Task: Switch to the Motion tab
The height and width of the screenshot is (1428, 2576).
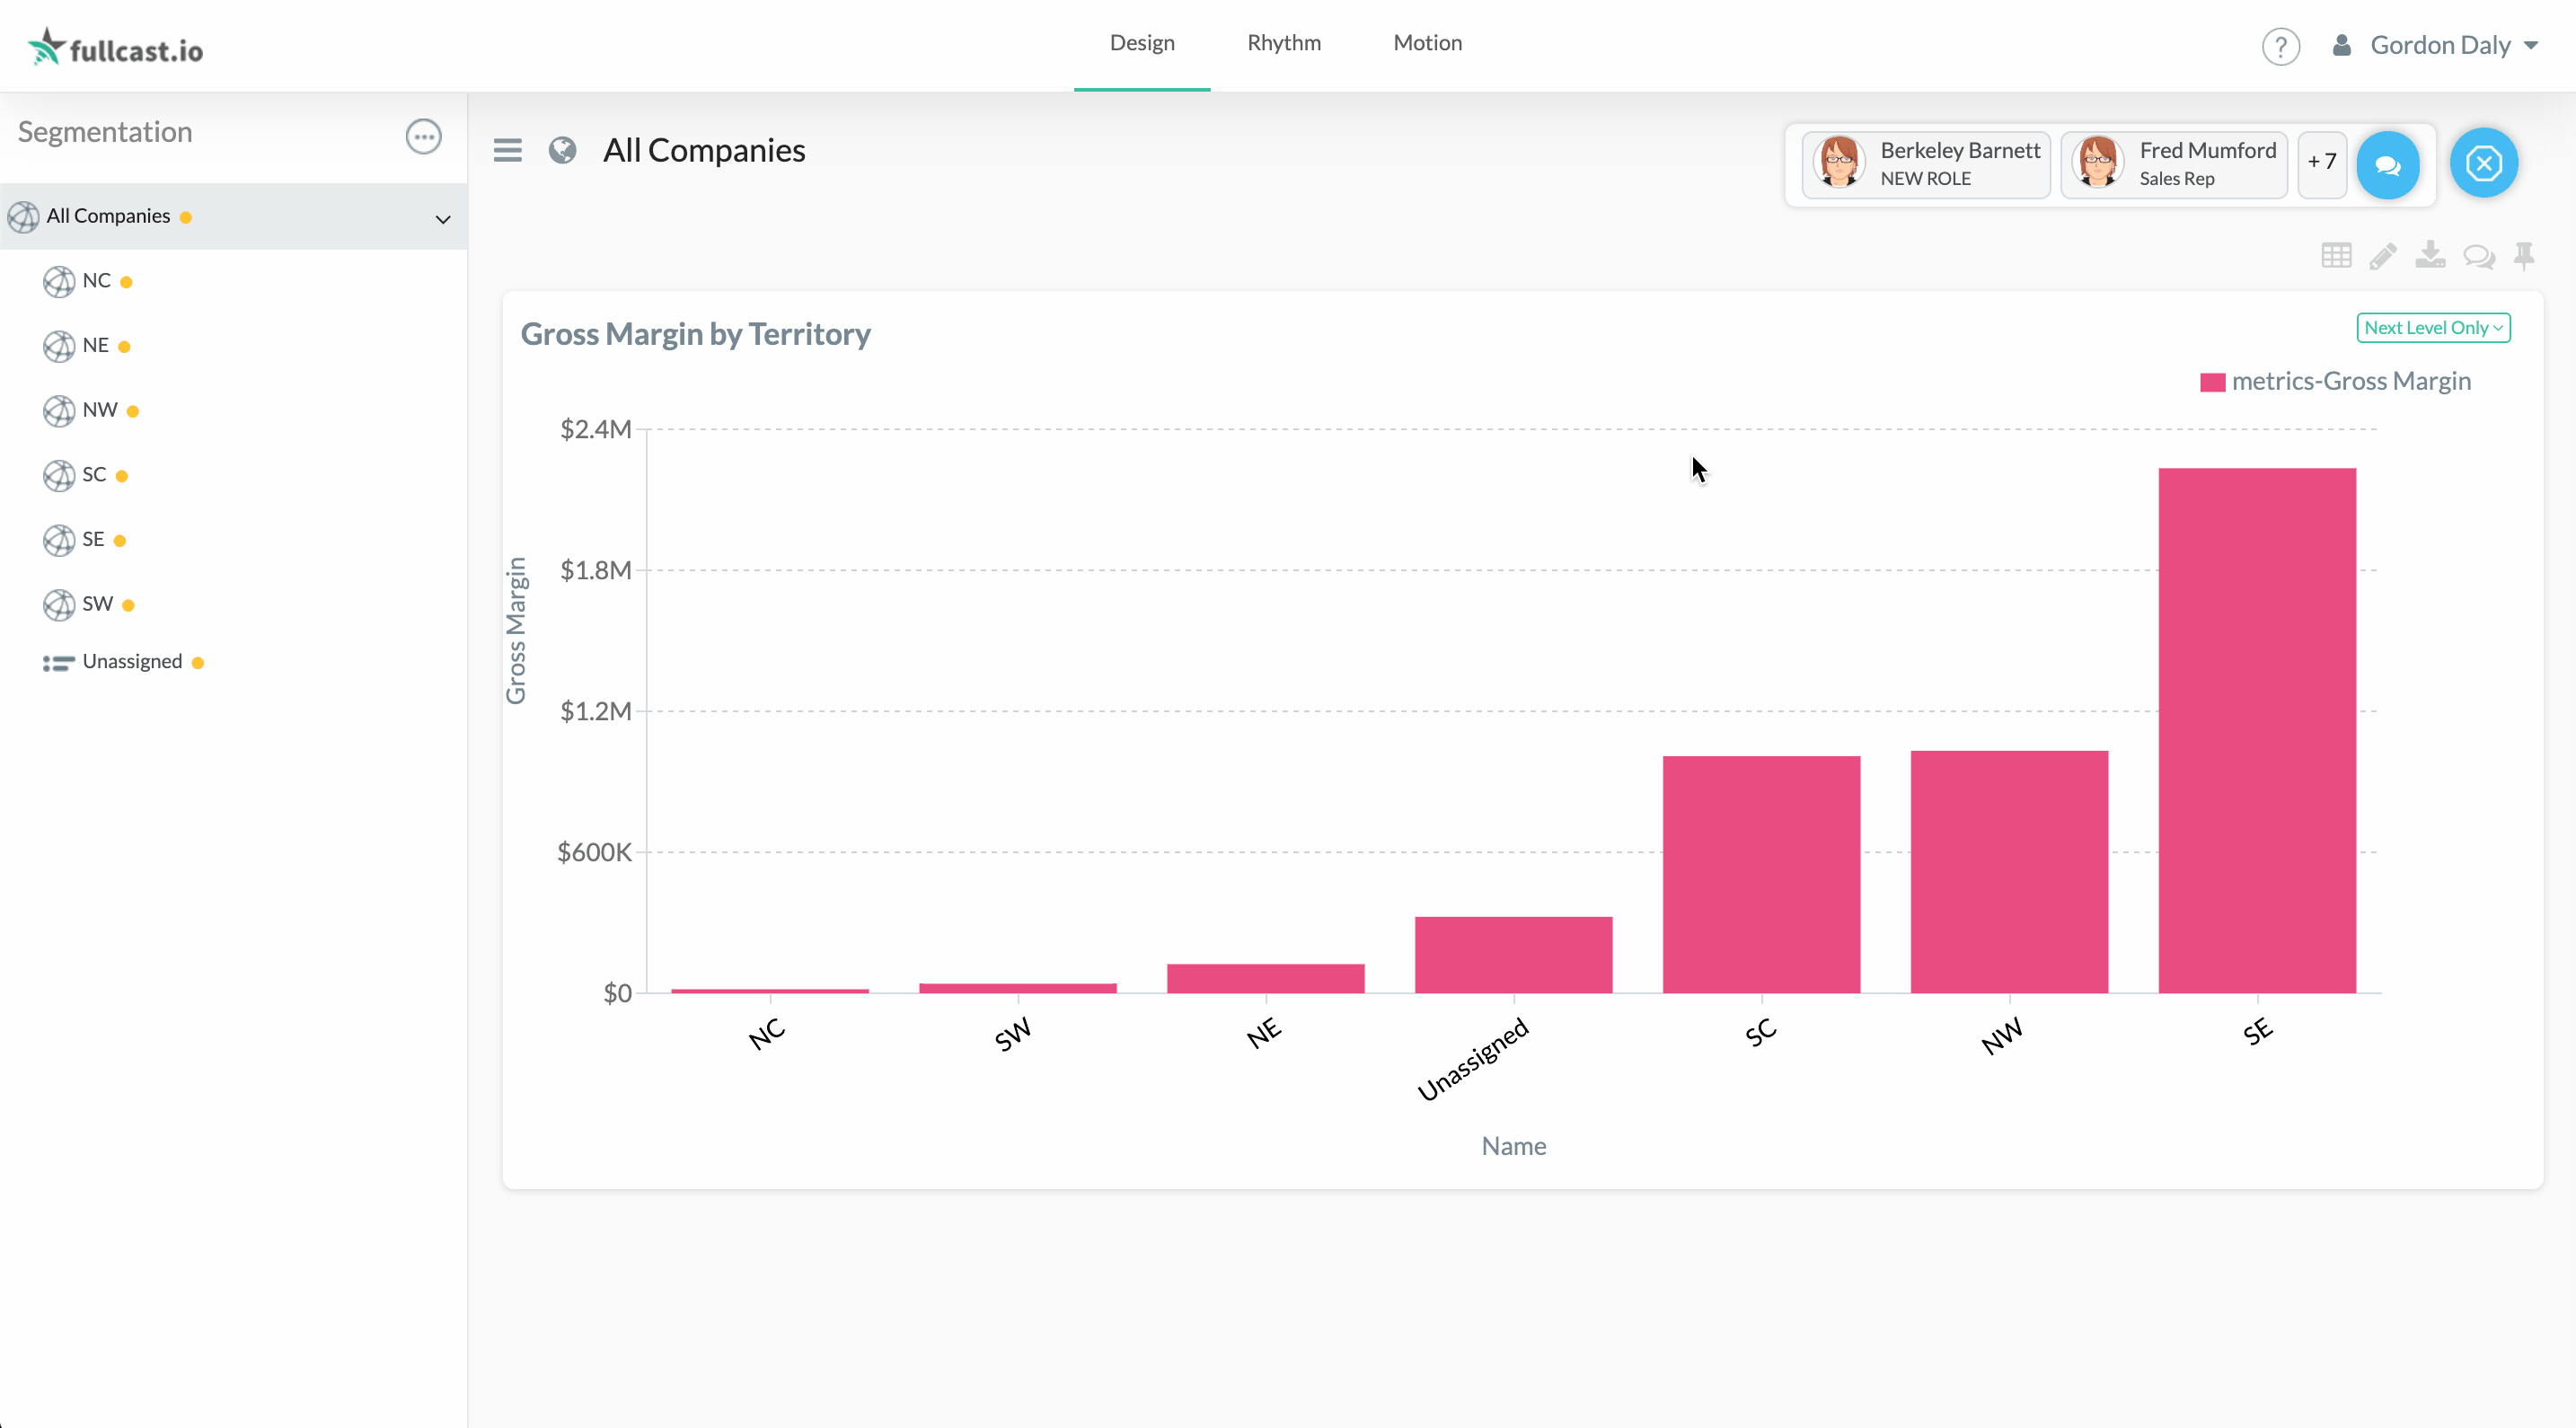Action: click(1427, 43)
